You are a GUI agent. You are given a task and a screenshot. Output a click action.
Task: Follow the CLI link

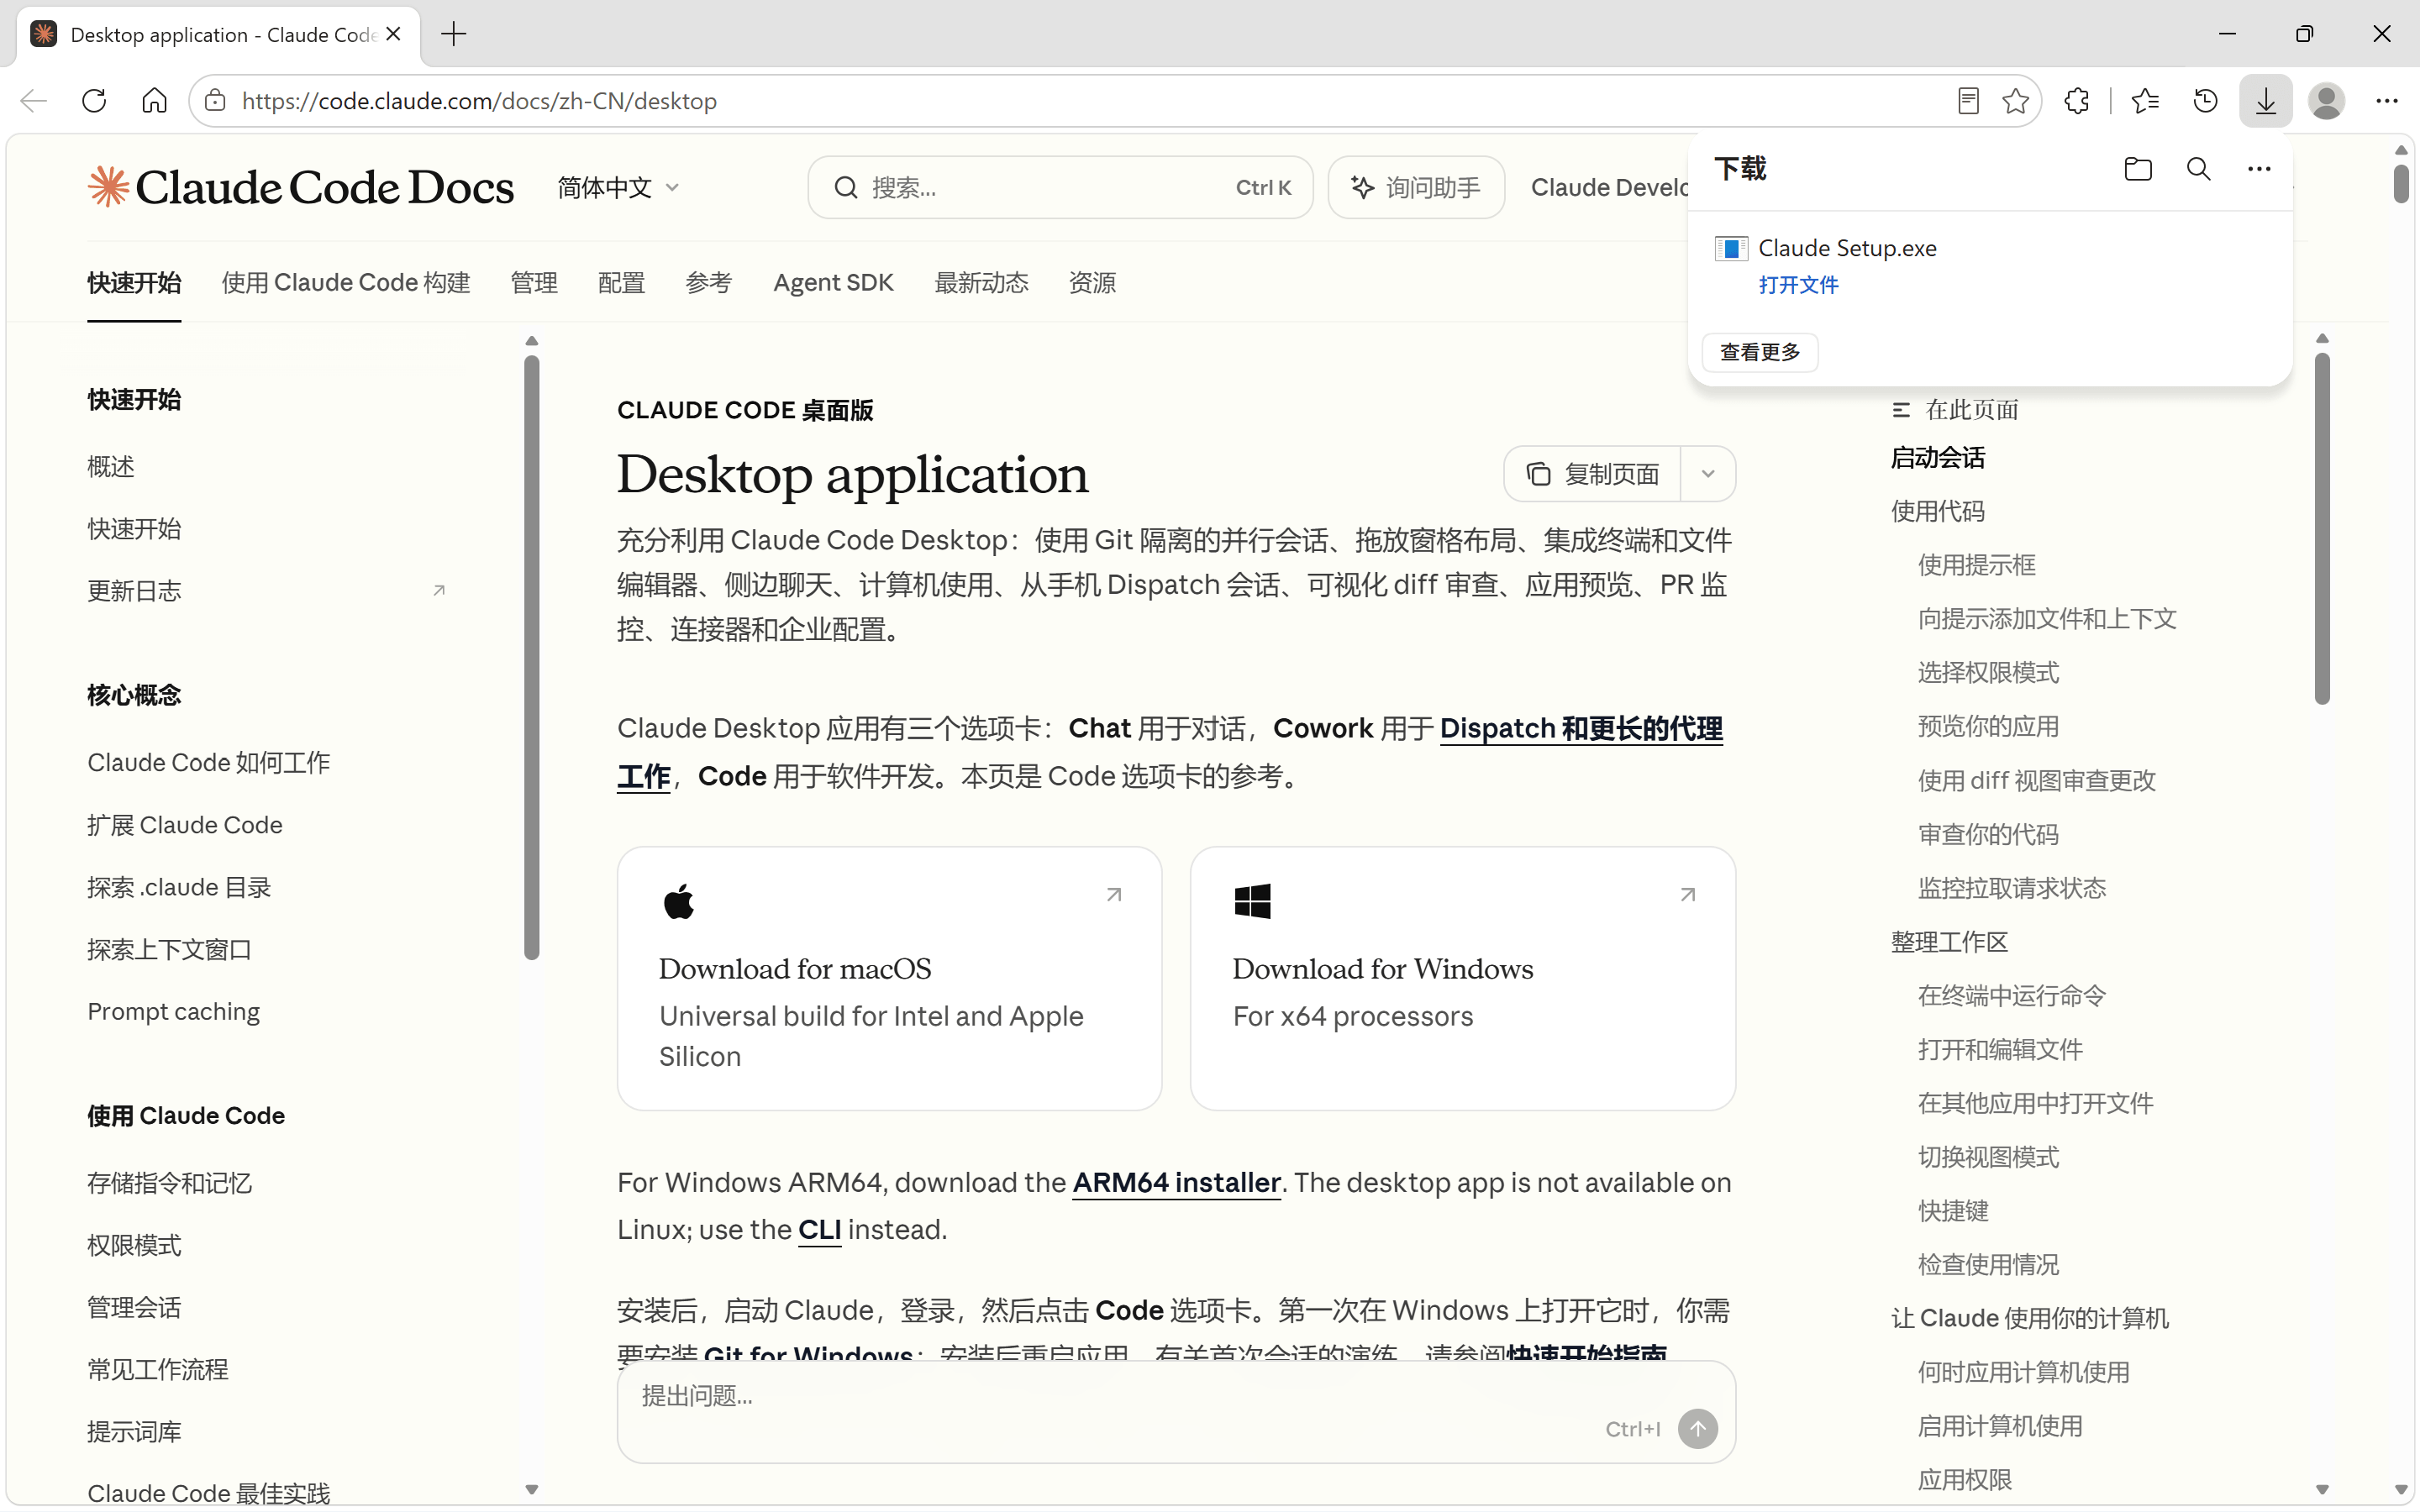tap(819, 1229)
